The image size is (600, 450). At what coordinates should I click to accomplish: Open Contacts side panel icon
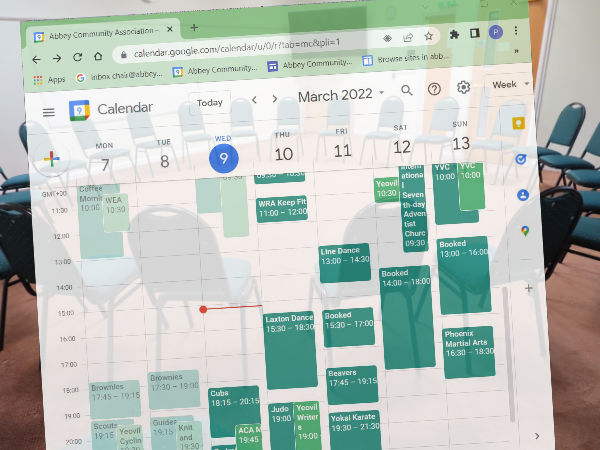(x=522, y=195)
